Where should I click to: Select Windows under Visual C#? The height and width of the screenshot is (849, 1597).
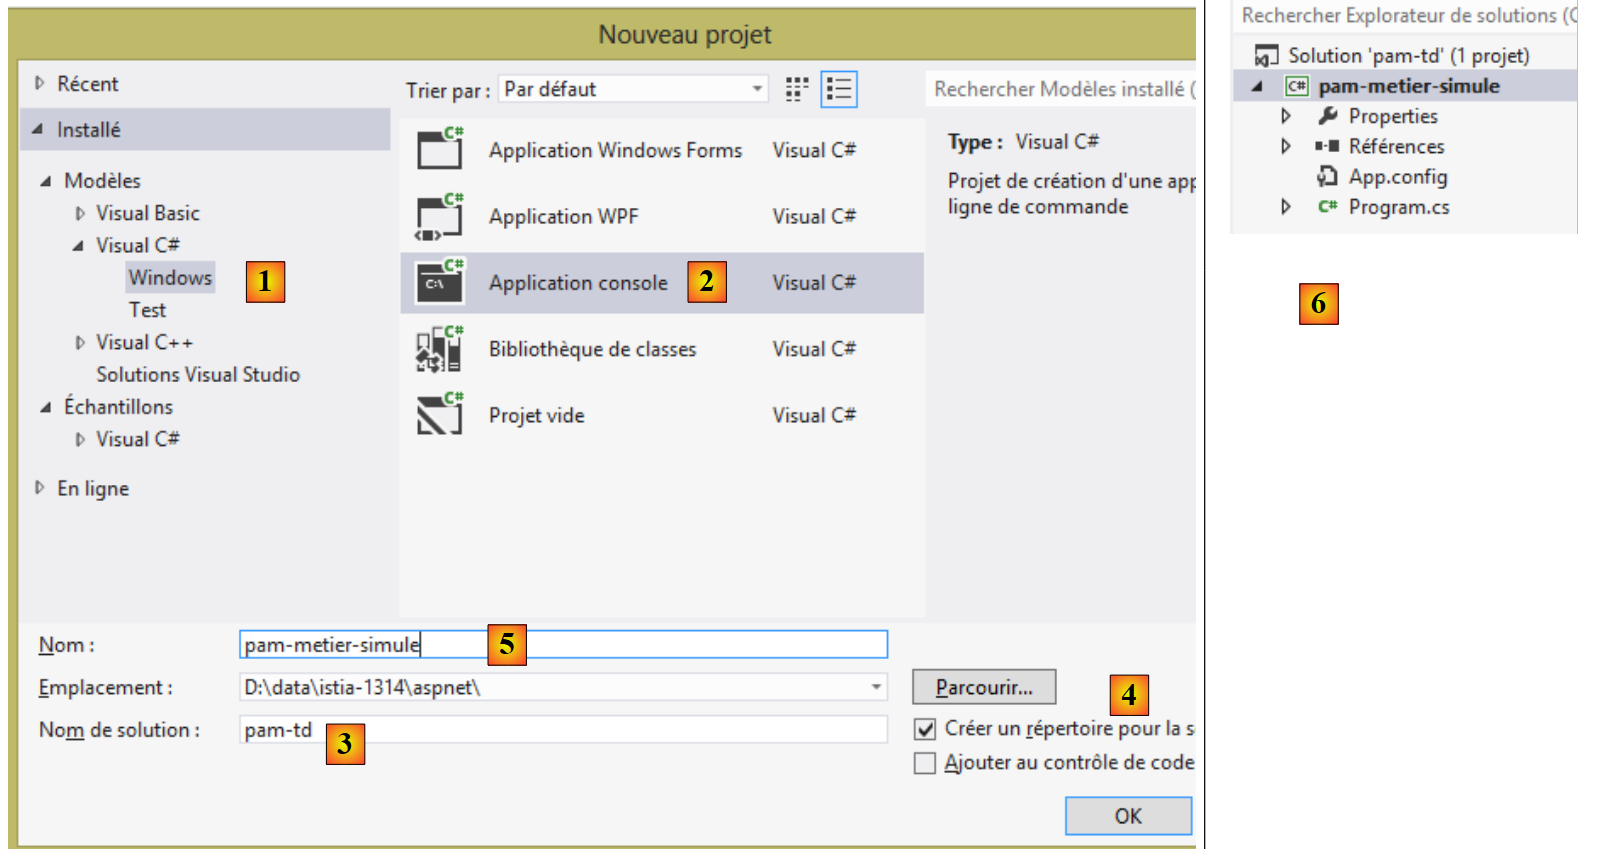(170, 278)
